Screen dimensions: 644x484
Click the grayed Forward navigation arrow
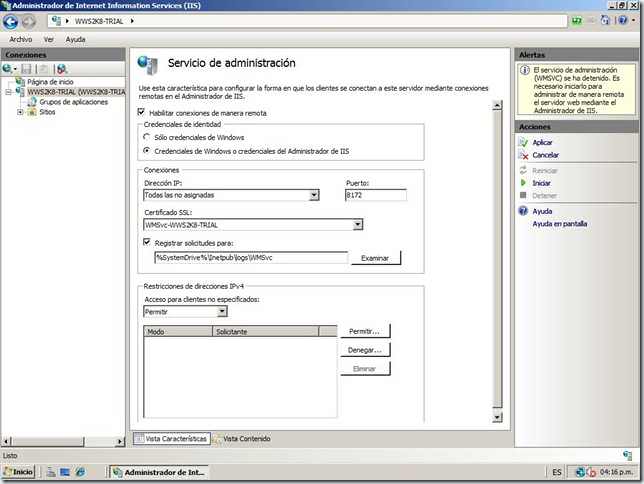click(x=28, y=21)
